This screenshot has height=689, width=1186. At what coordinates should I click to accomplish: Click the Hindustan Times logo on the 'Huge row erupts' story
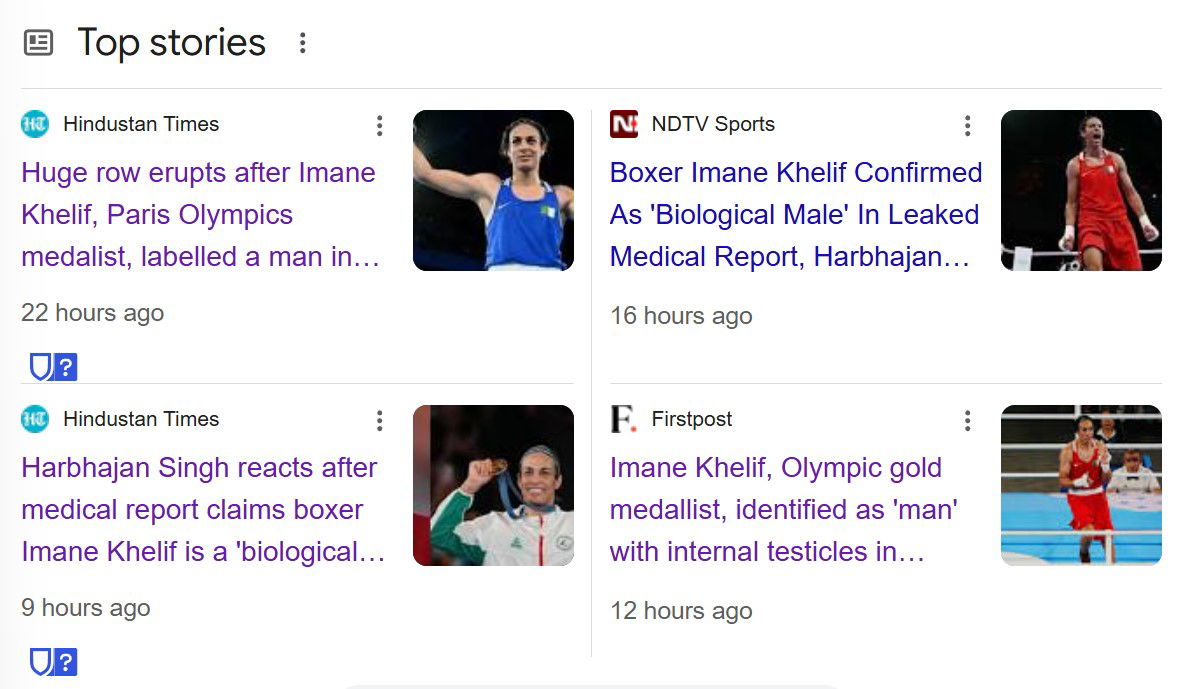(35, 125)
